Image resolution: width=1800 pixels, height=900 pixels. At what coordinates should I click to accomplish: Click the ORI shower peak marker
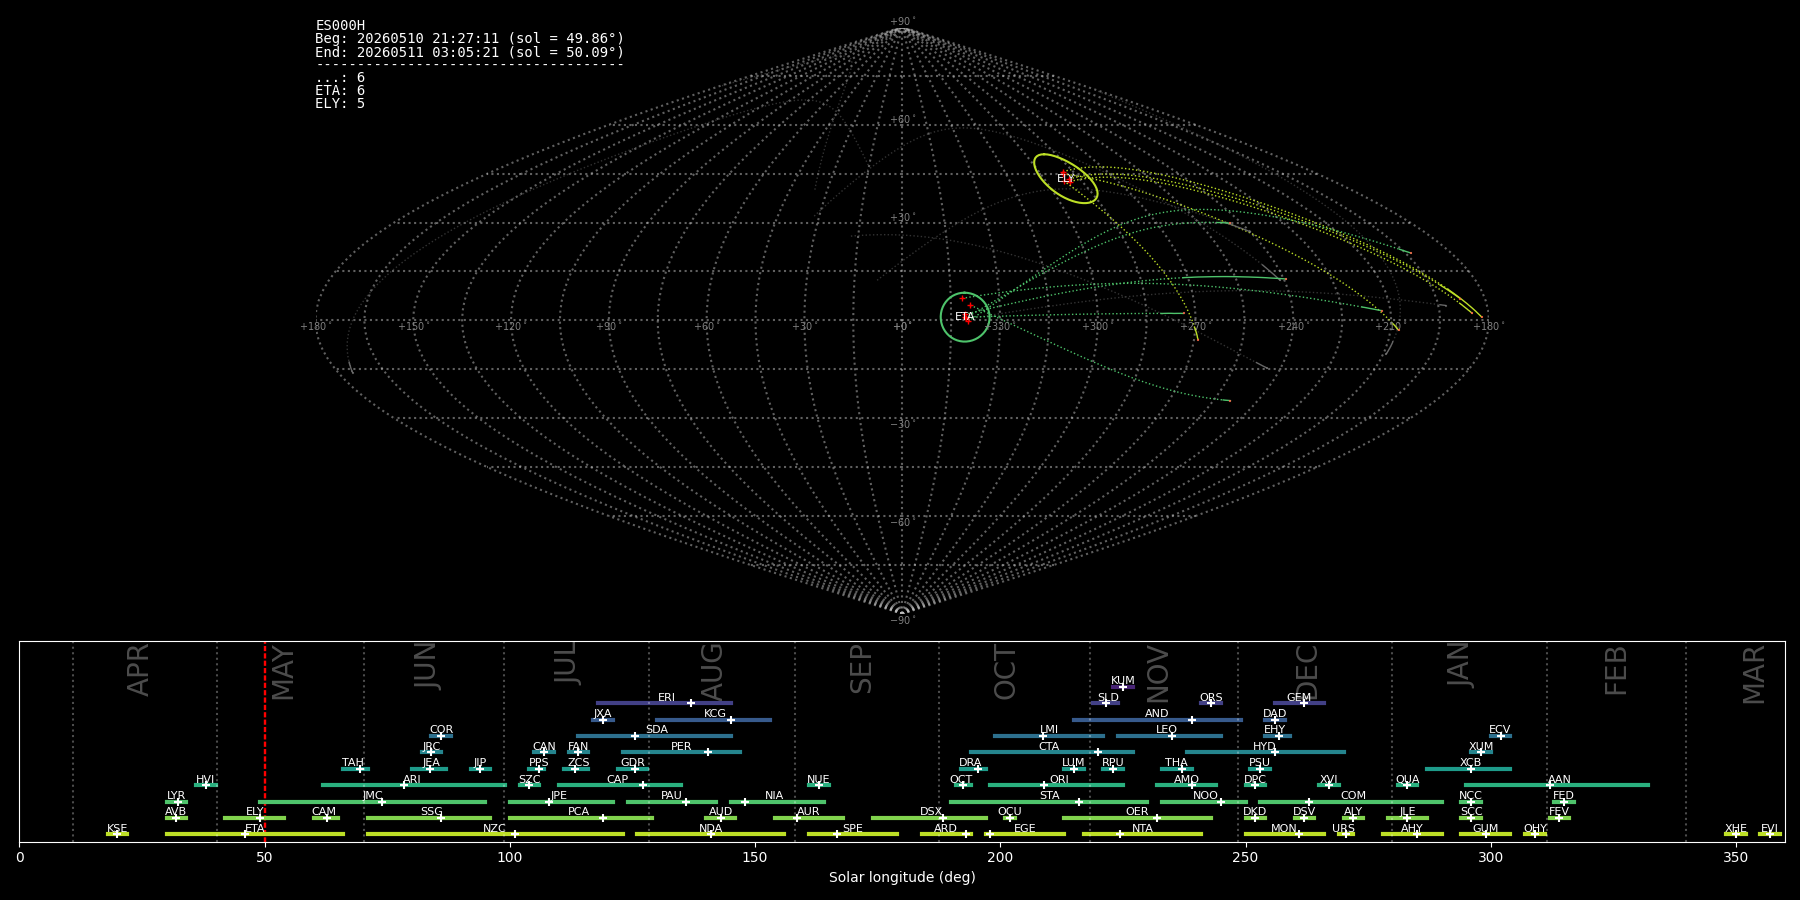click(x=1044, y=785)
